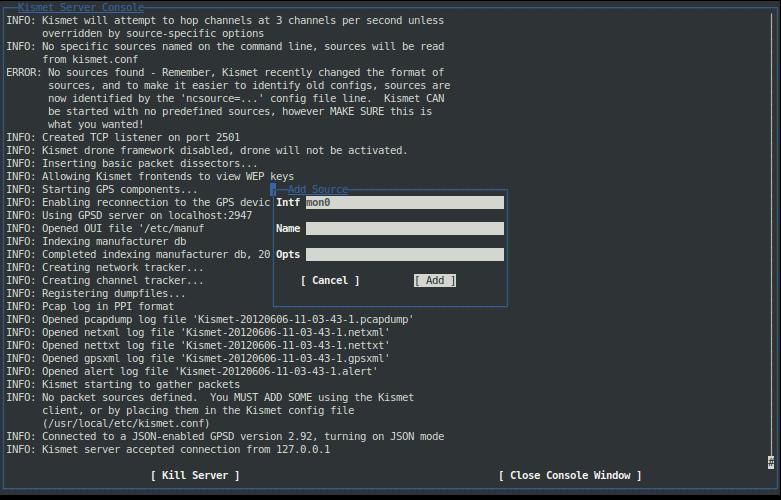
Task: Confirm with the highlighted Add button
Action: 434,280
